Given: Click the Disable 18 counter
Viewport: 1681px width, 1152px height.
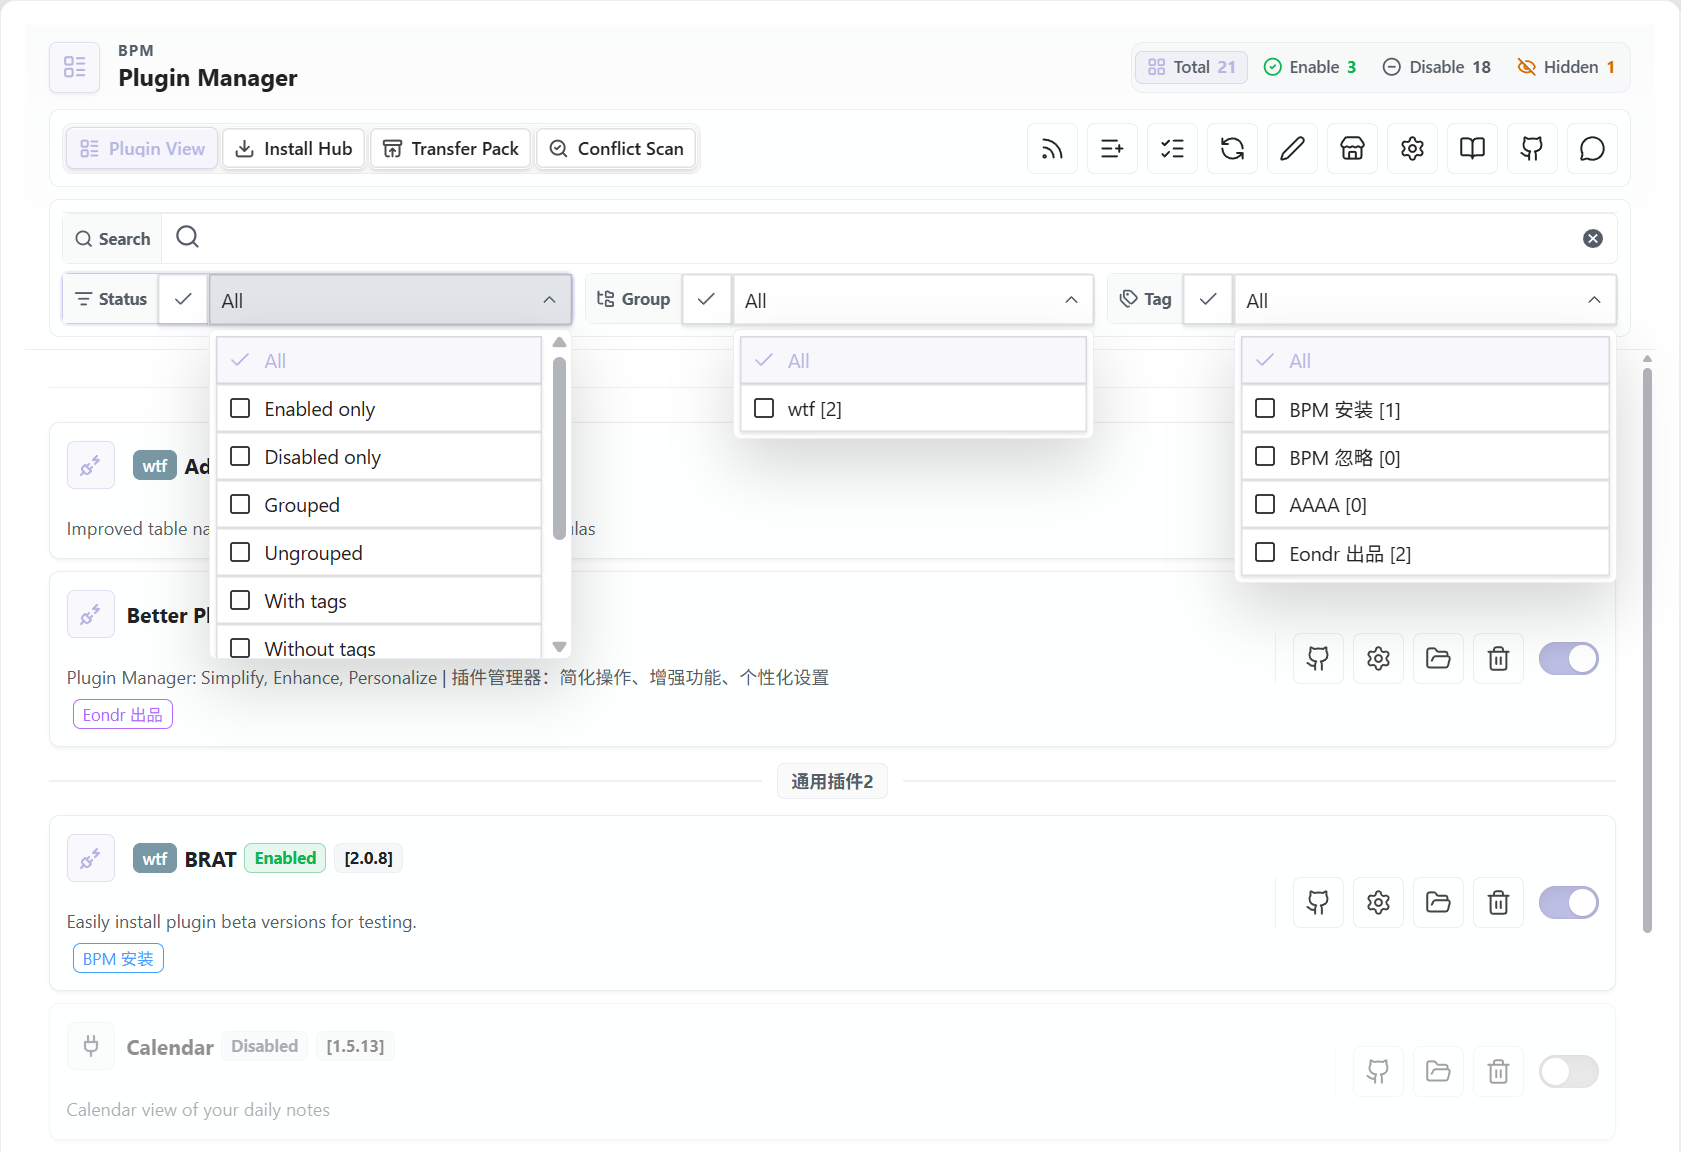Looking at the screenshot, I should point(1436,67).
